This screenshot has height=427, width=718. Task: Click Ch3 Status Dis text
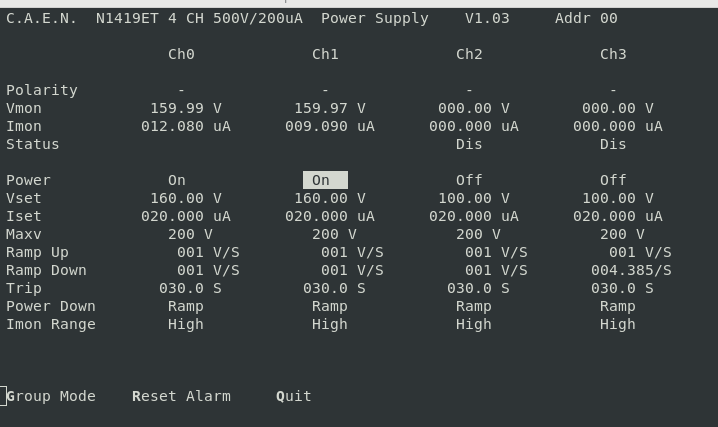coord(613,144)
